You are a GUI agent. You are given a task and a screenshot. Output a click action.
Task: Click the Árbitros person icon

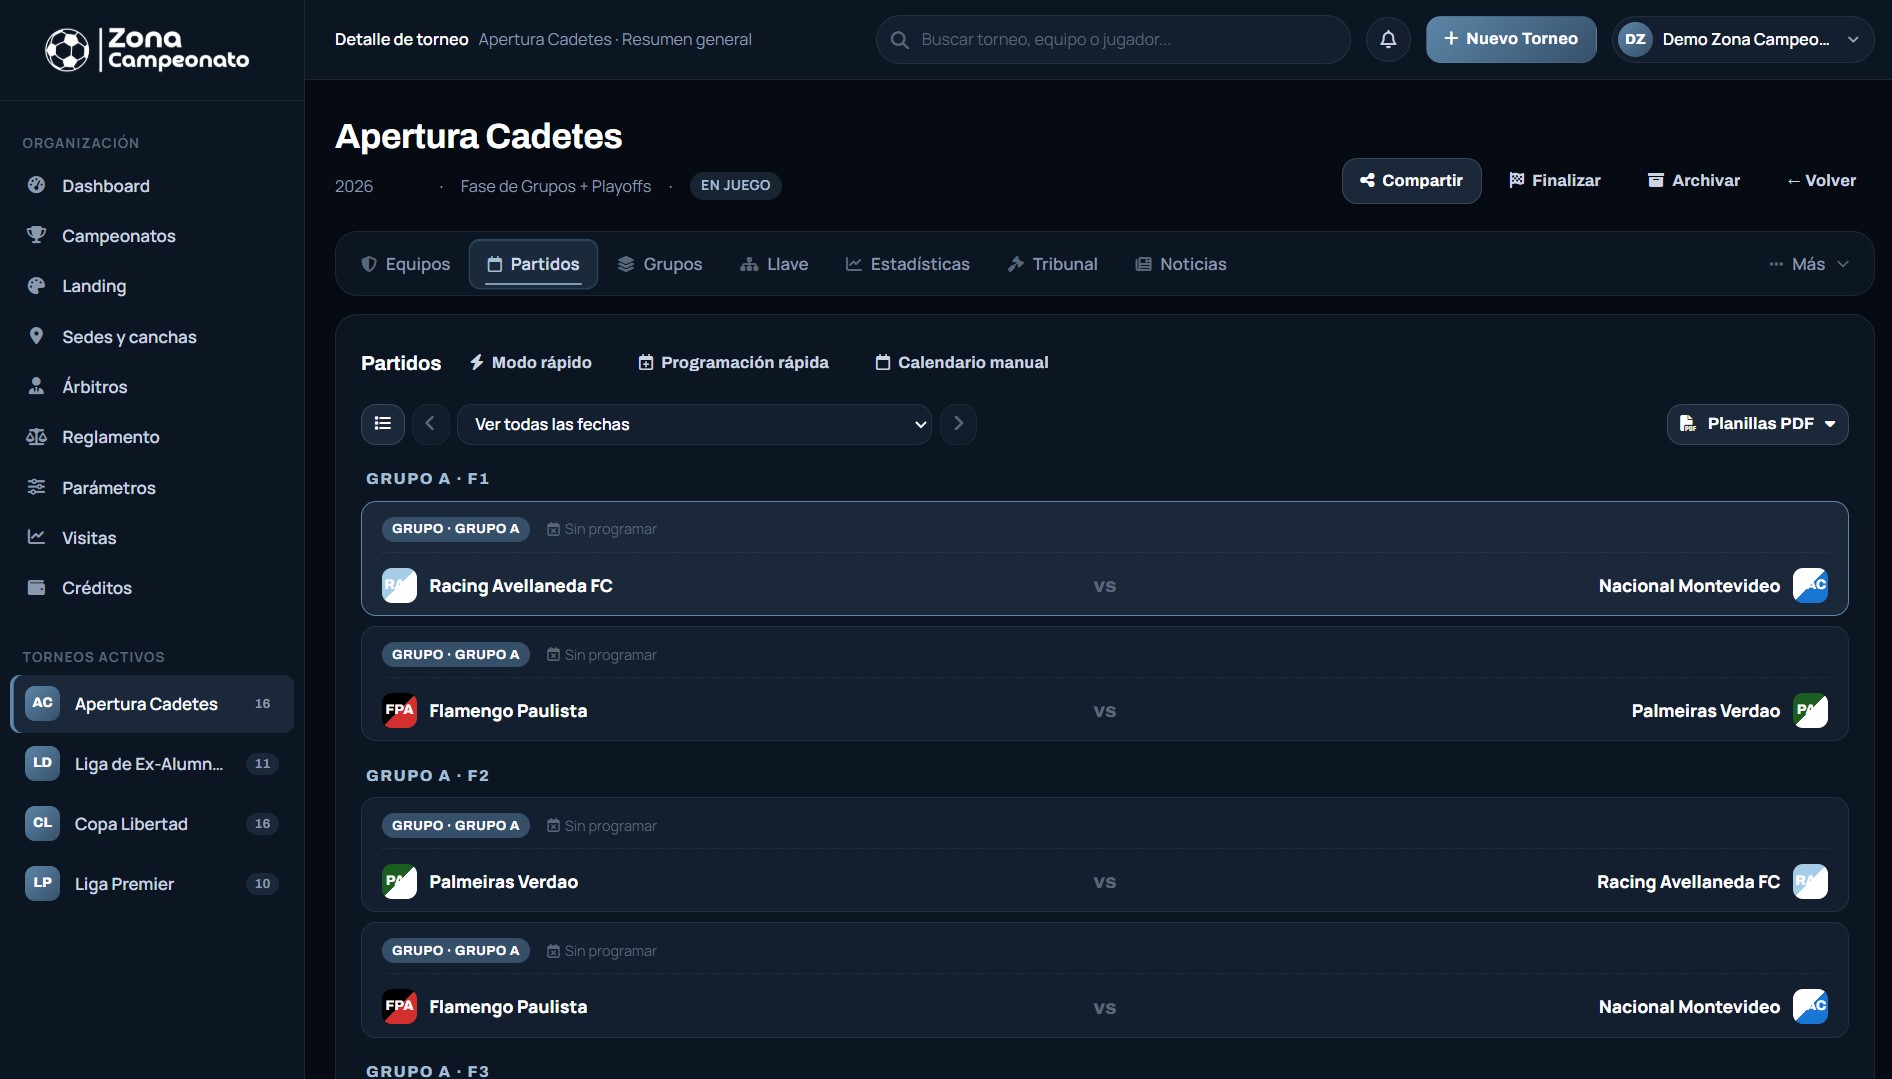pos(36,386)
